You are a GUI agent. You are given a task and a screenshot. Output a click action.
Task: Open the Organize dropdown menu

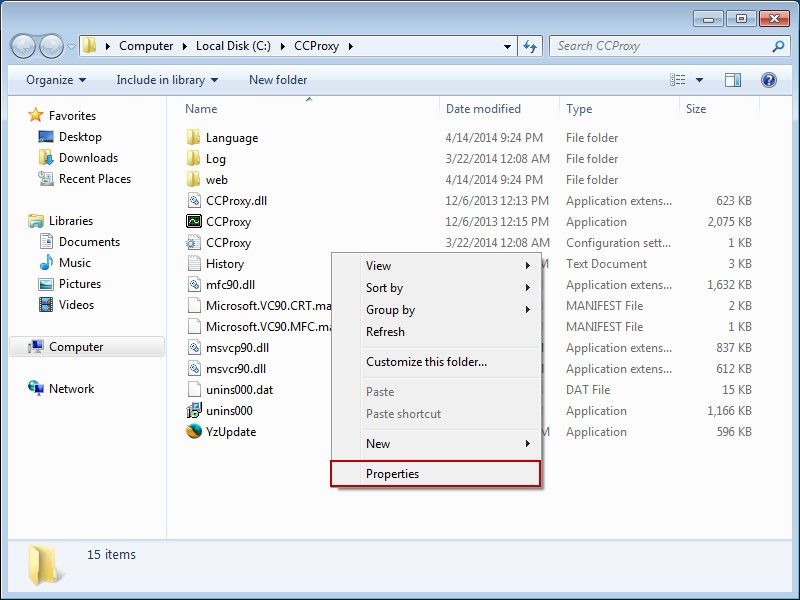(56, 80)
